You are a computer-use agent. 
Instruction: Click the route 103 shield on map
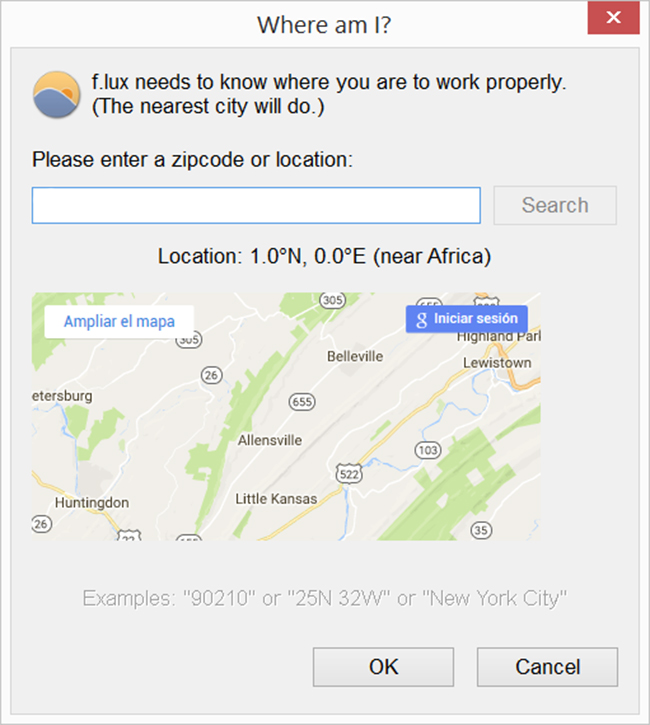427,451
